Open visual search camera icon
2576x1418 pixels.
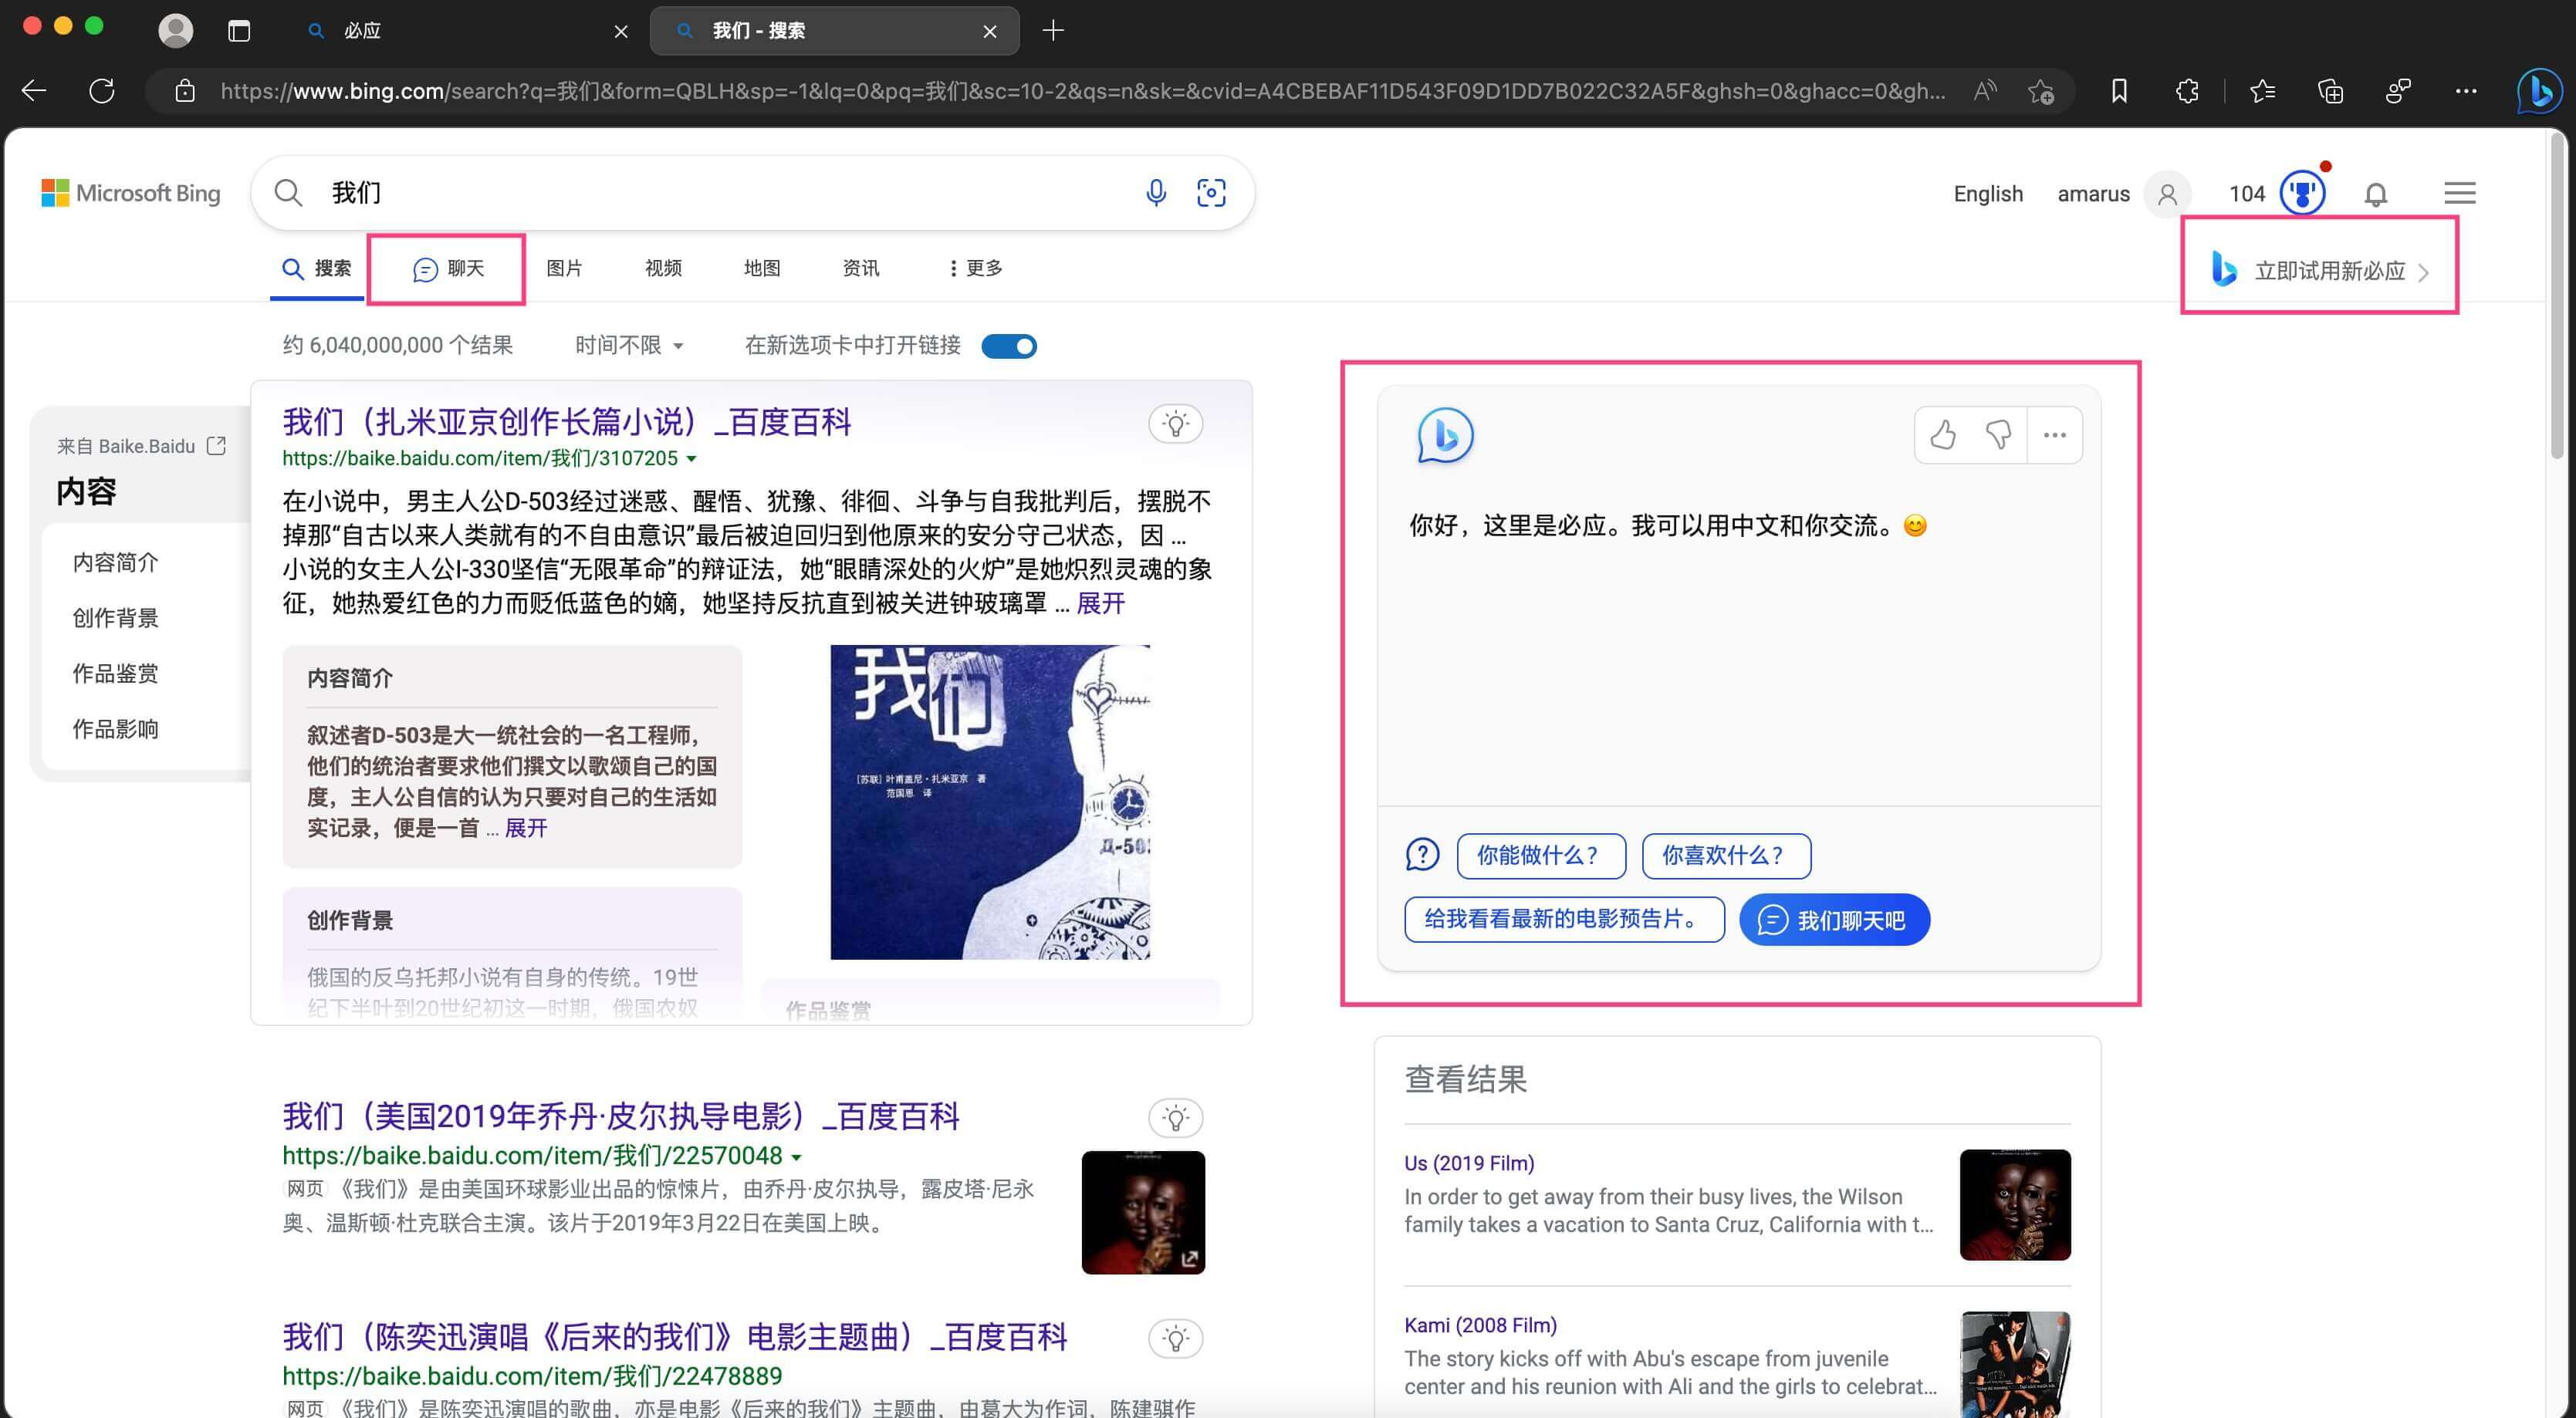click(1211, 192)
